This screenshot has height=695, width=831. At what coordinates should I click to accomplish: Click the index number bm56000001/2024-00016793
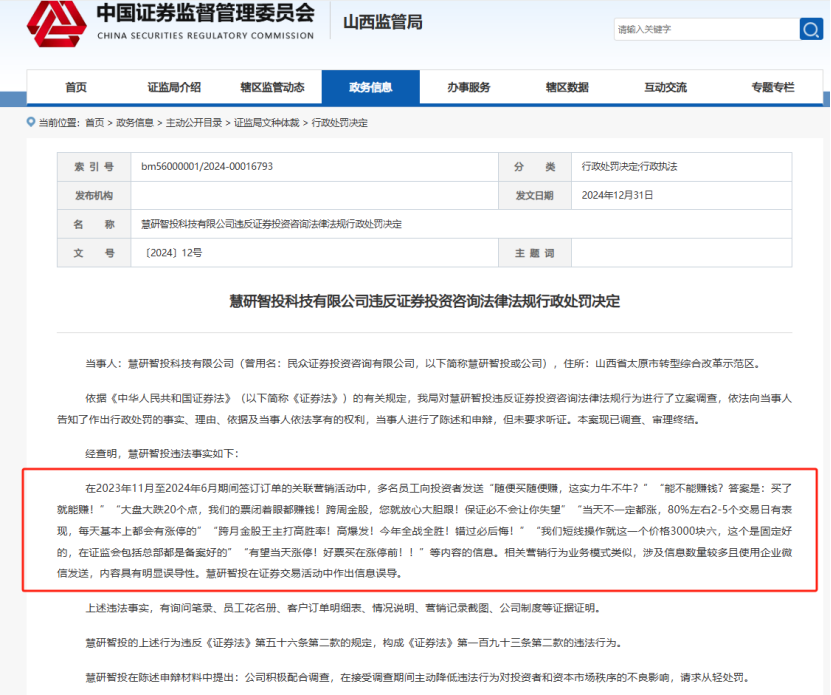point(207,166)
